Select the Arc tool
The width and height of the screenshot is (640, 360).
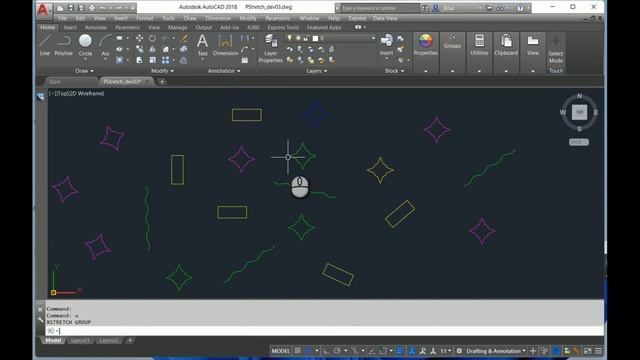(x=105, y=45)
